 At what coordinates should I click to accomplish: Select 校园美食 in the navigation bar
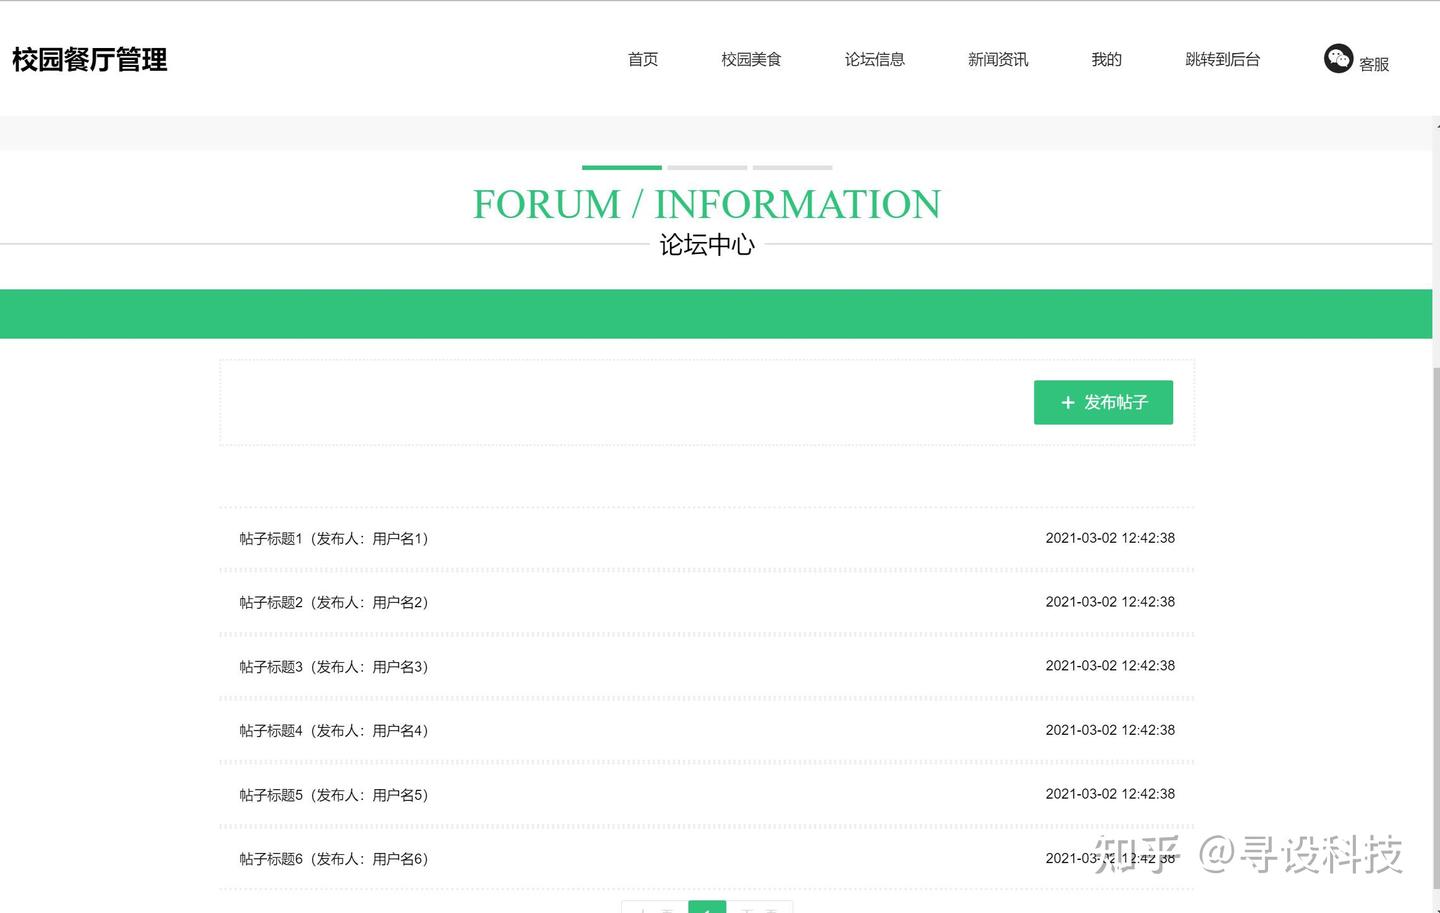750,59
